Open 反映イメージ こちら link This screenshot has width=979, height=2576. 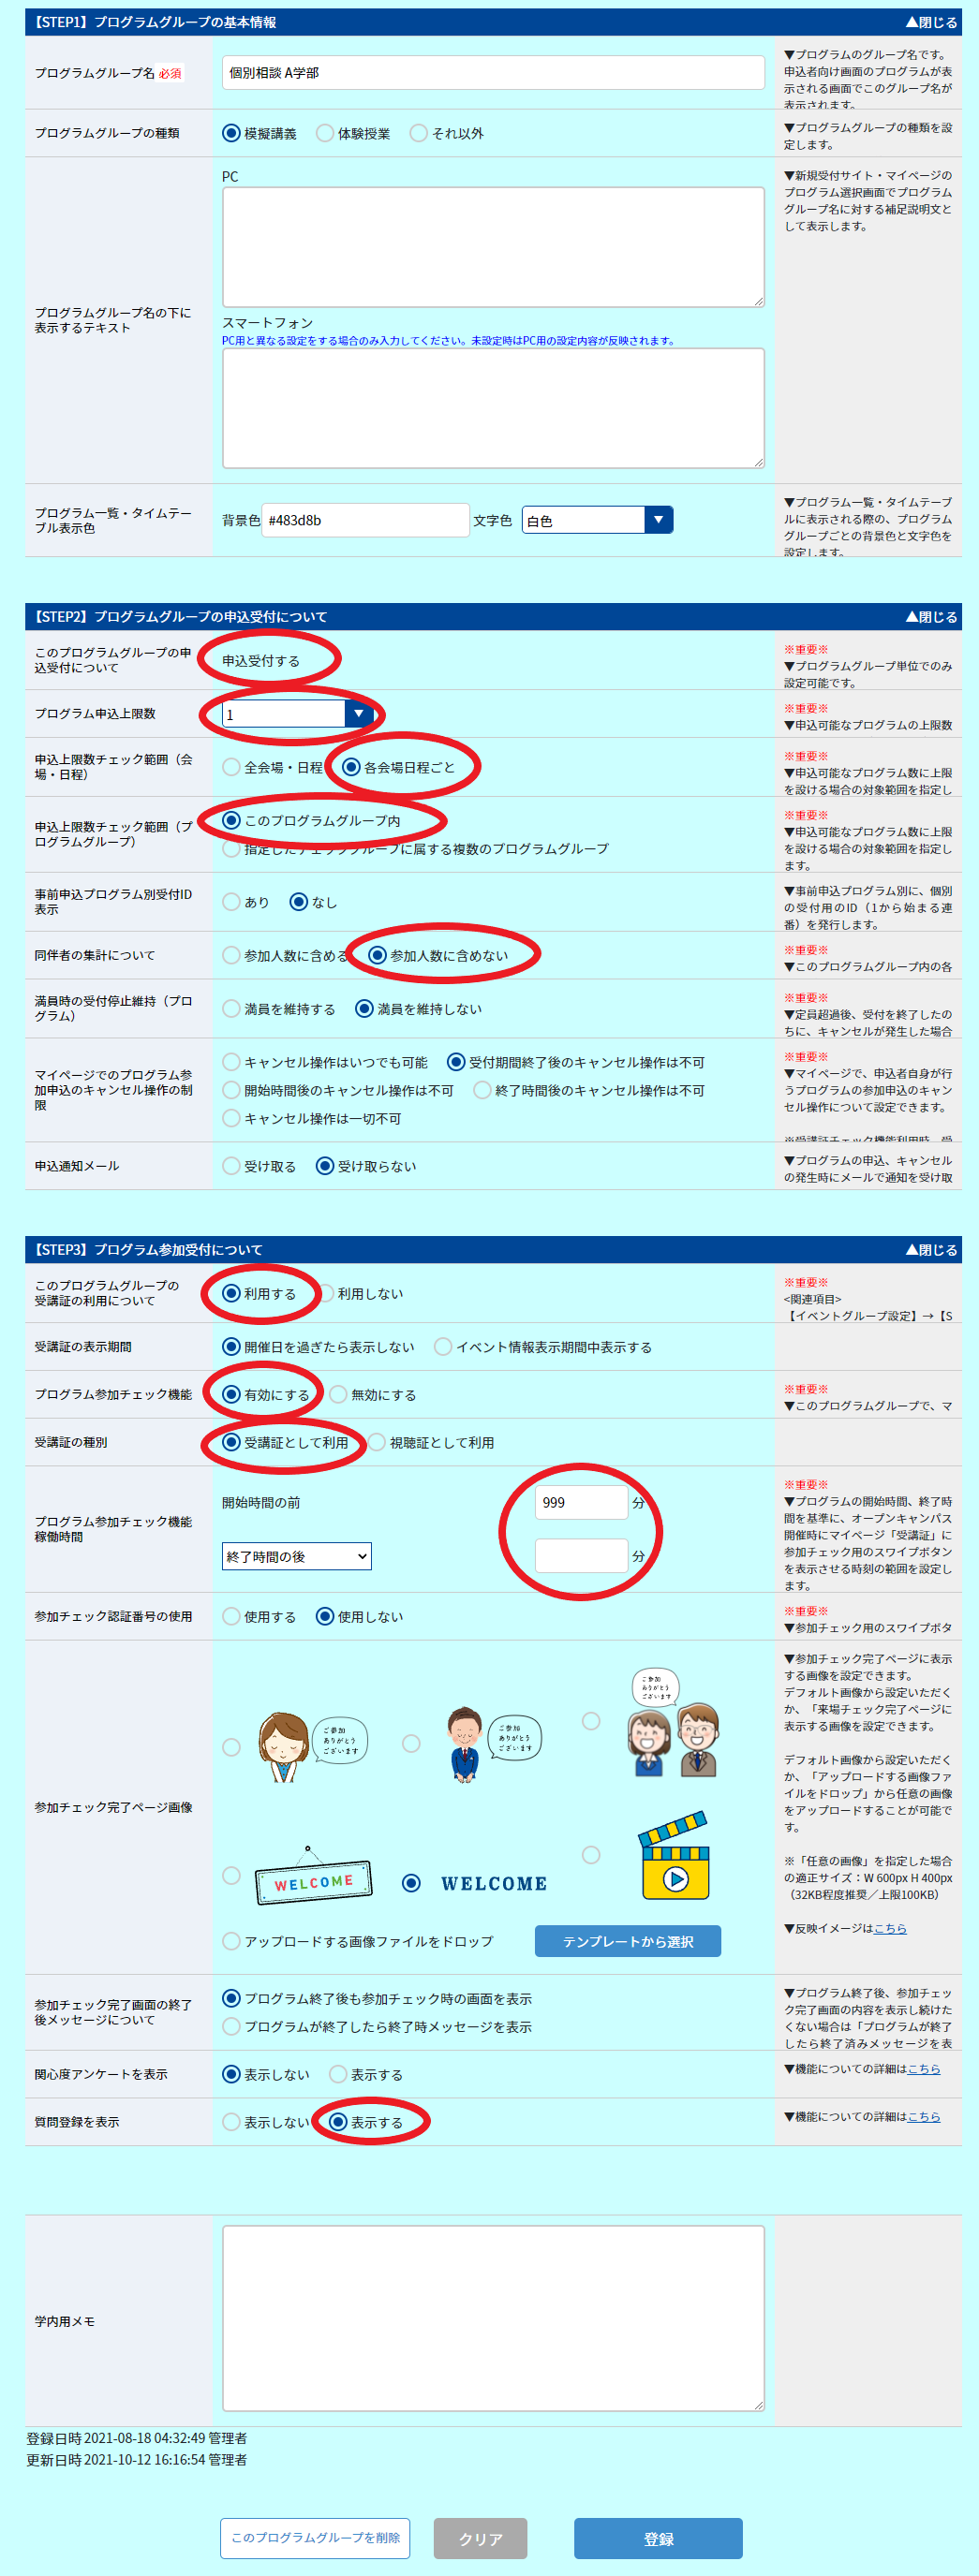coord(890,1928)
